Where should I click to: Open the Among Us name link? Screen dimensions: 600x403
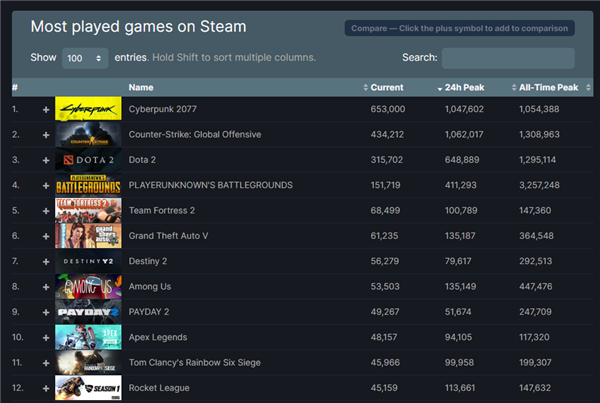tap(150, 287)
